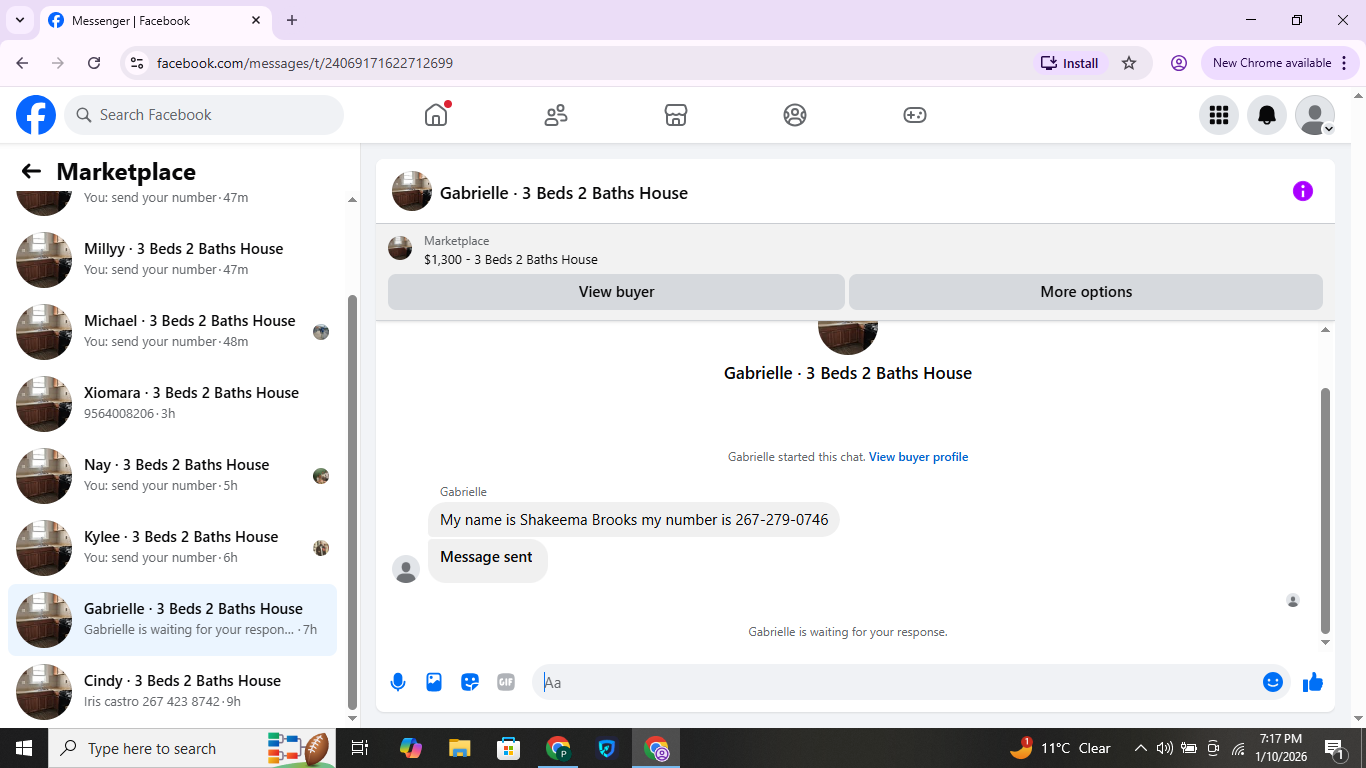Open the Michael conversation
Screen dimensions: 1366x768
tap(172, 332)
